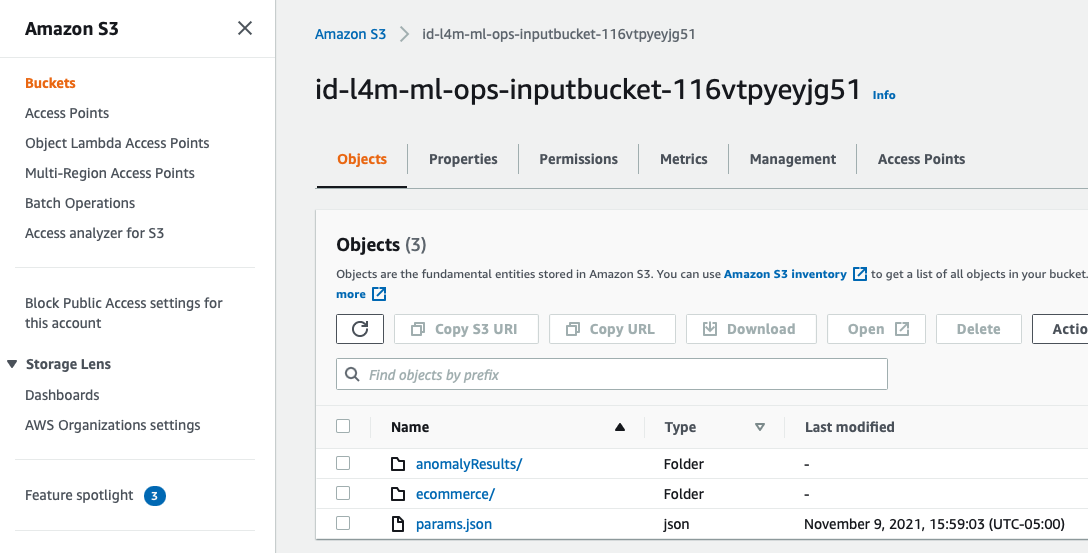The height and width of the screenshot is (553, 1088).
Task: Switch to the Objects tab
Action: pyautogui.click(x=362, y=159)
